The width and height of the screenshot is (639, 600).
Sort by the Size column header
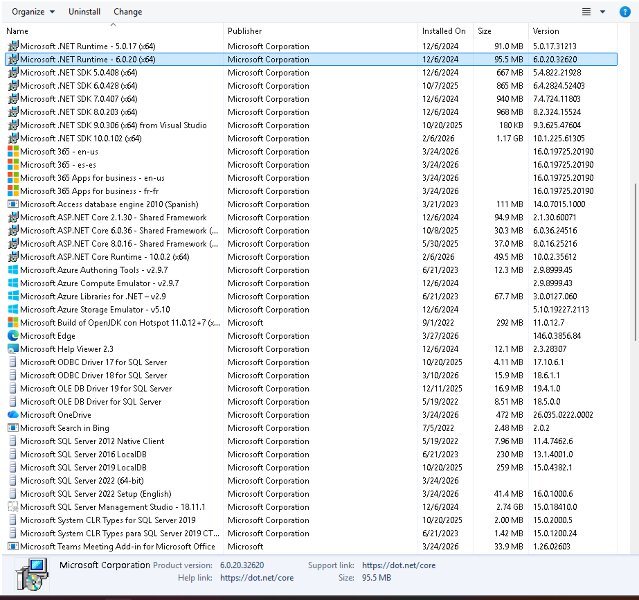tap(485, 31)
